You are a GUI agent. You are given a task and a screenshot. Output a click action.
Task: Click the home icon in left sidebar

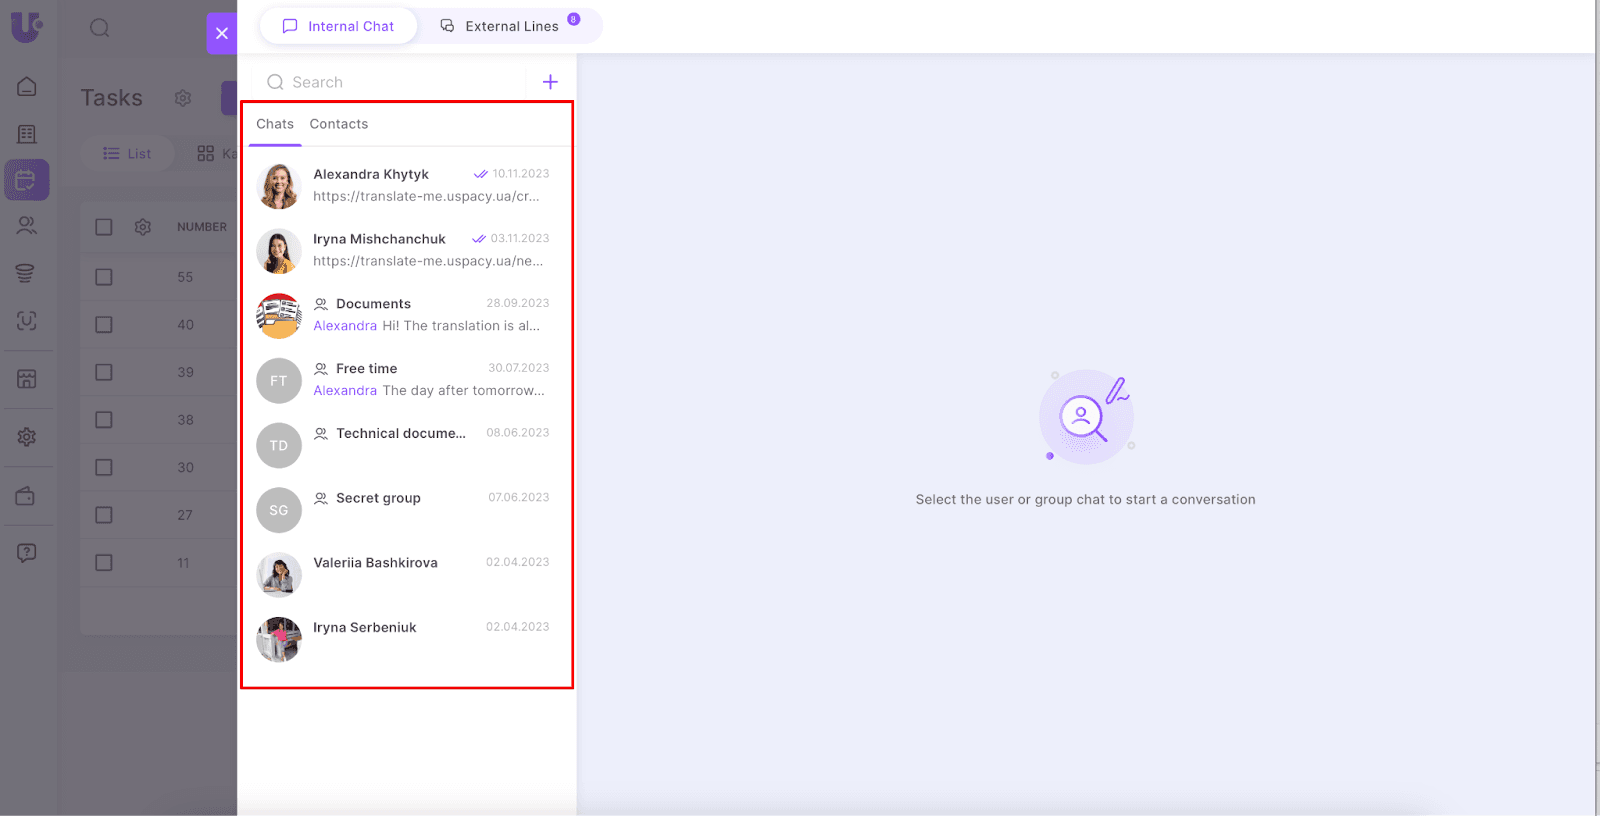pos(27,87)
